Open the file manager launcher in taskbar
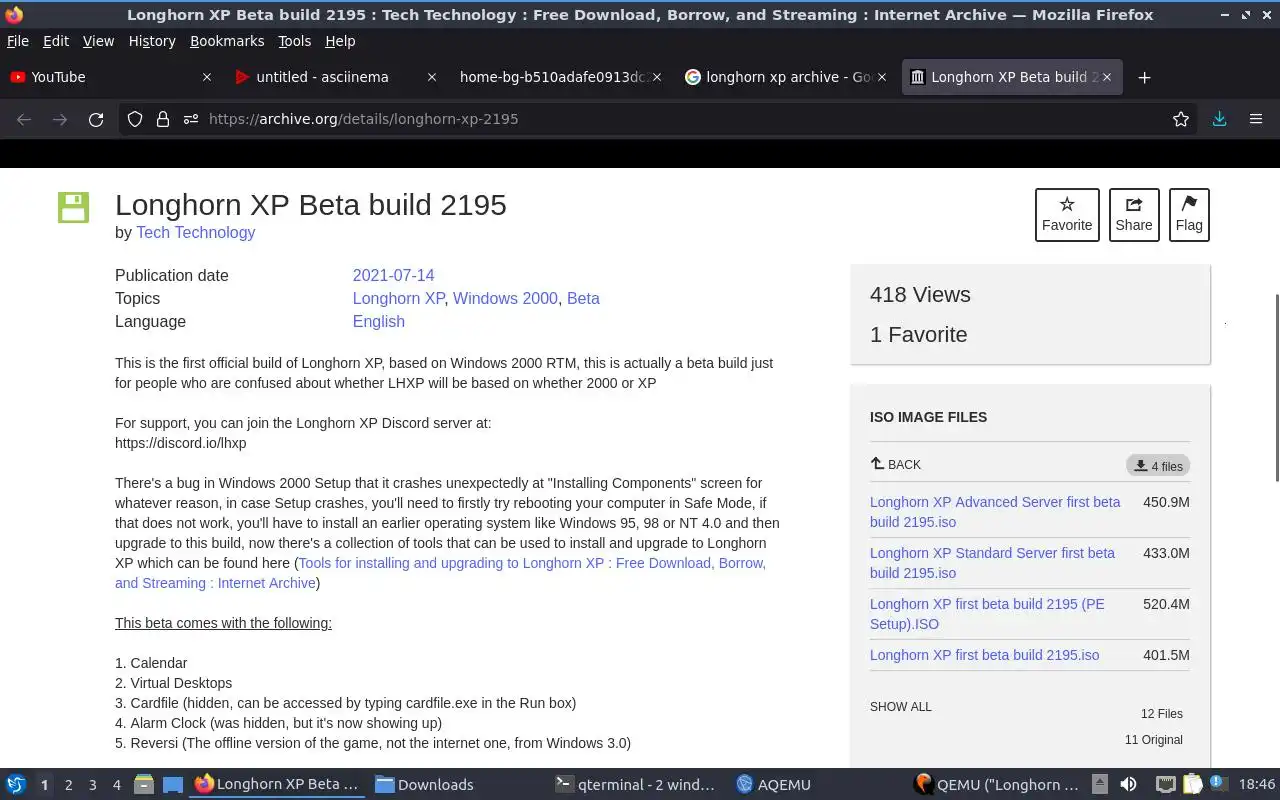 tap(144, 785)
